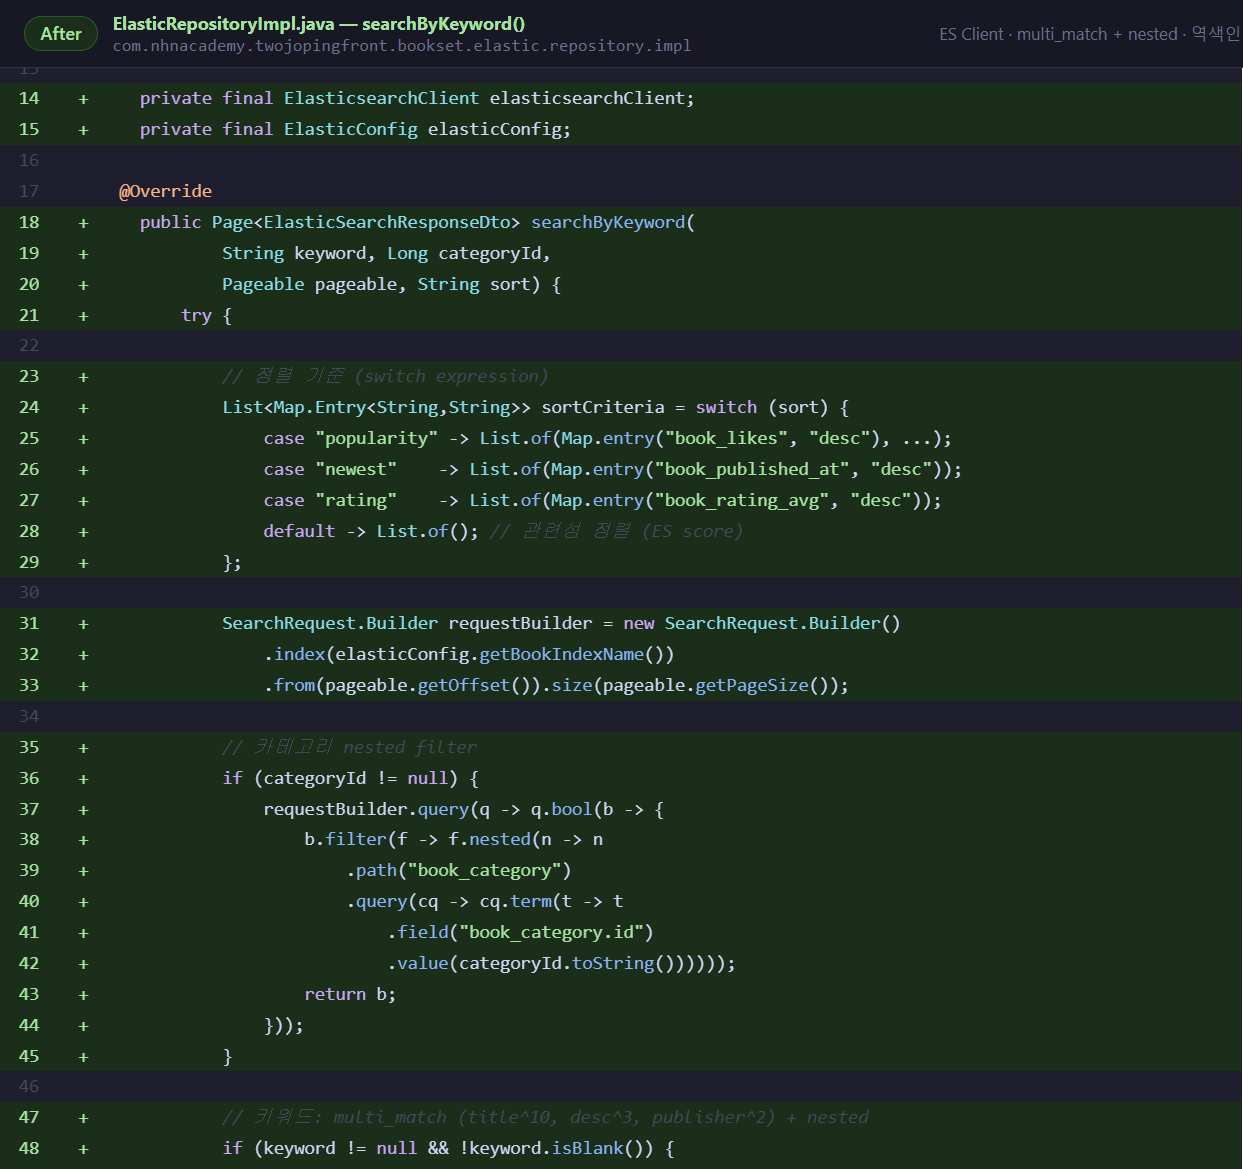The width and height of the screenshot is (1243, 1169).
Task: Click the plus marker on line 31
Action: coord(83,624)
